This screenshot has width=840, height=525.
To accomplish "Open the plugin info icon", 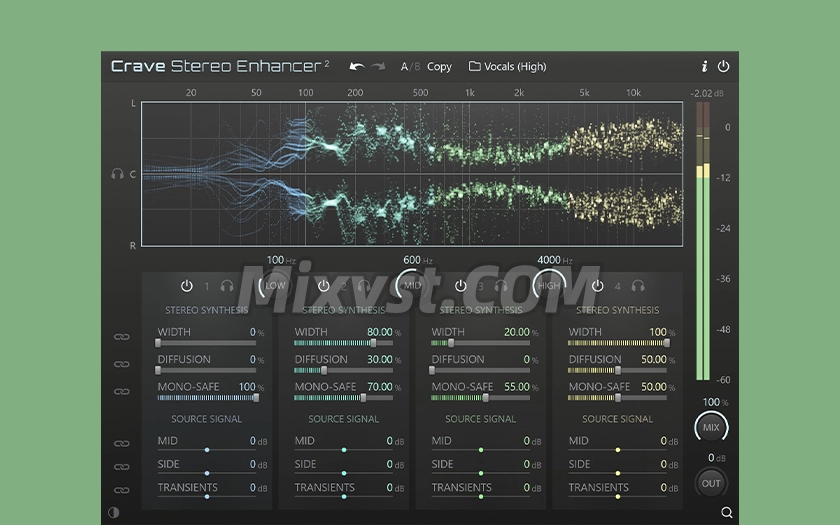I will click(704, 66).
